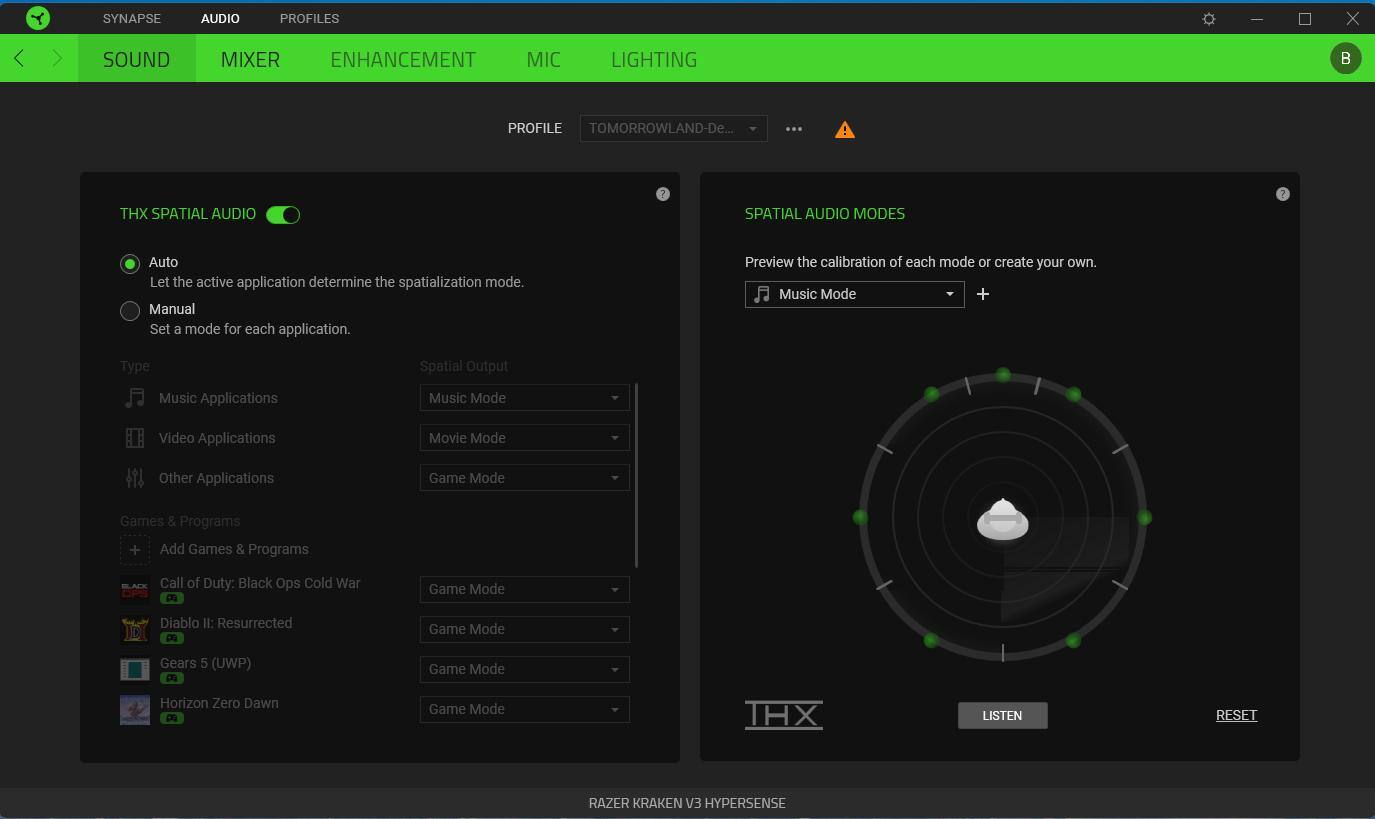Switch to the Mixer tab
Image resolution: width=1375 pixels, height=819 pixels.
coord(250,59)
